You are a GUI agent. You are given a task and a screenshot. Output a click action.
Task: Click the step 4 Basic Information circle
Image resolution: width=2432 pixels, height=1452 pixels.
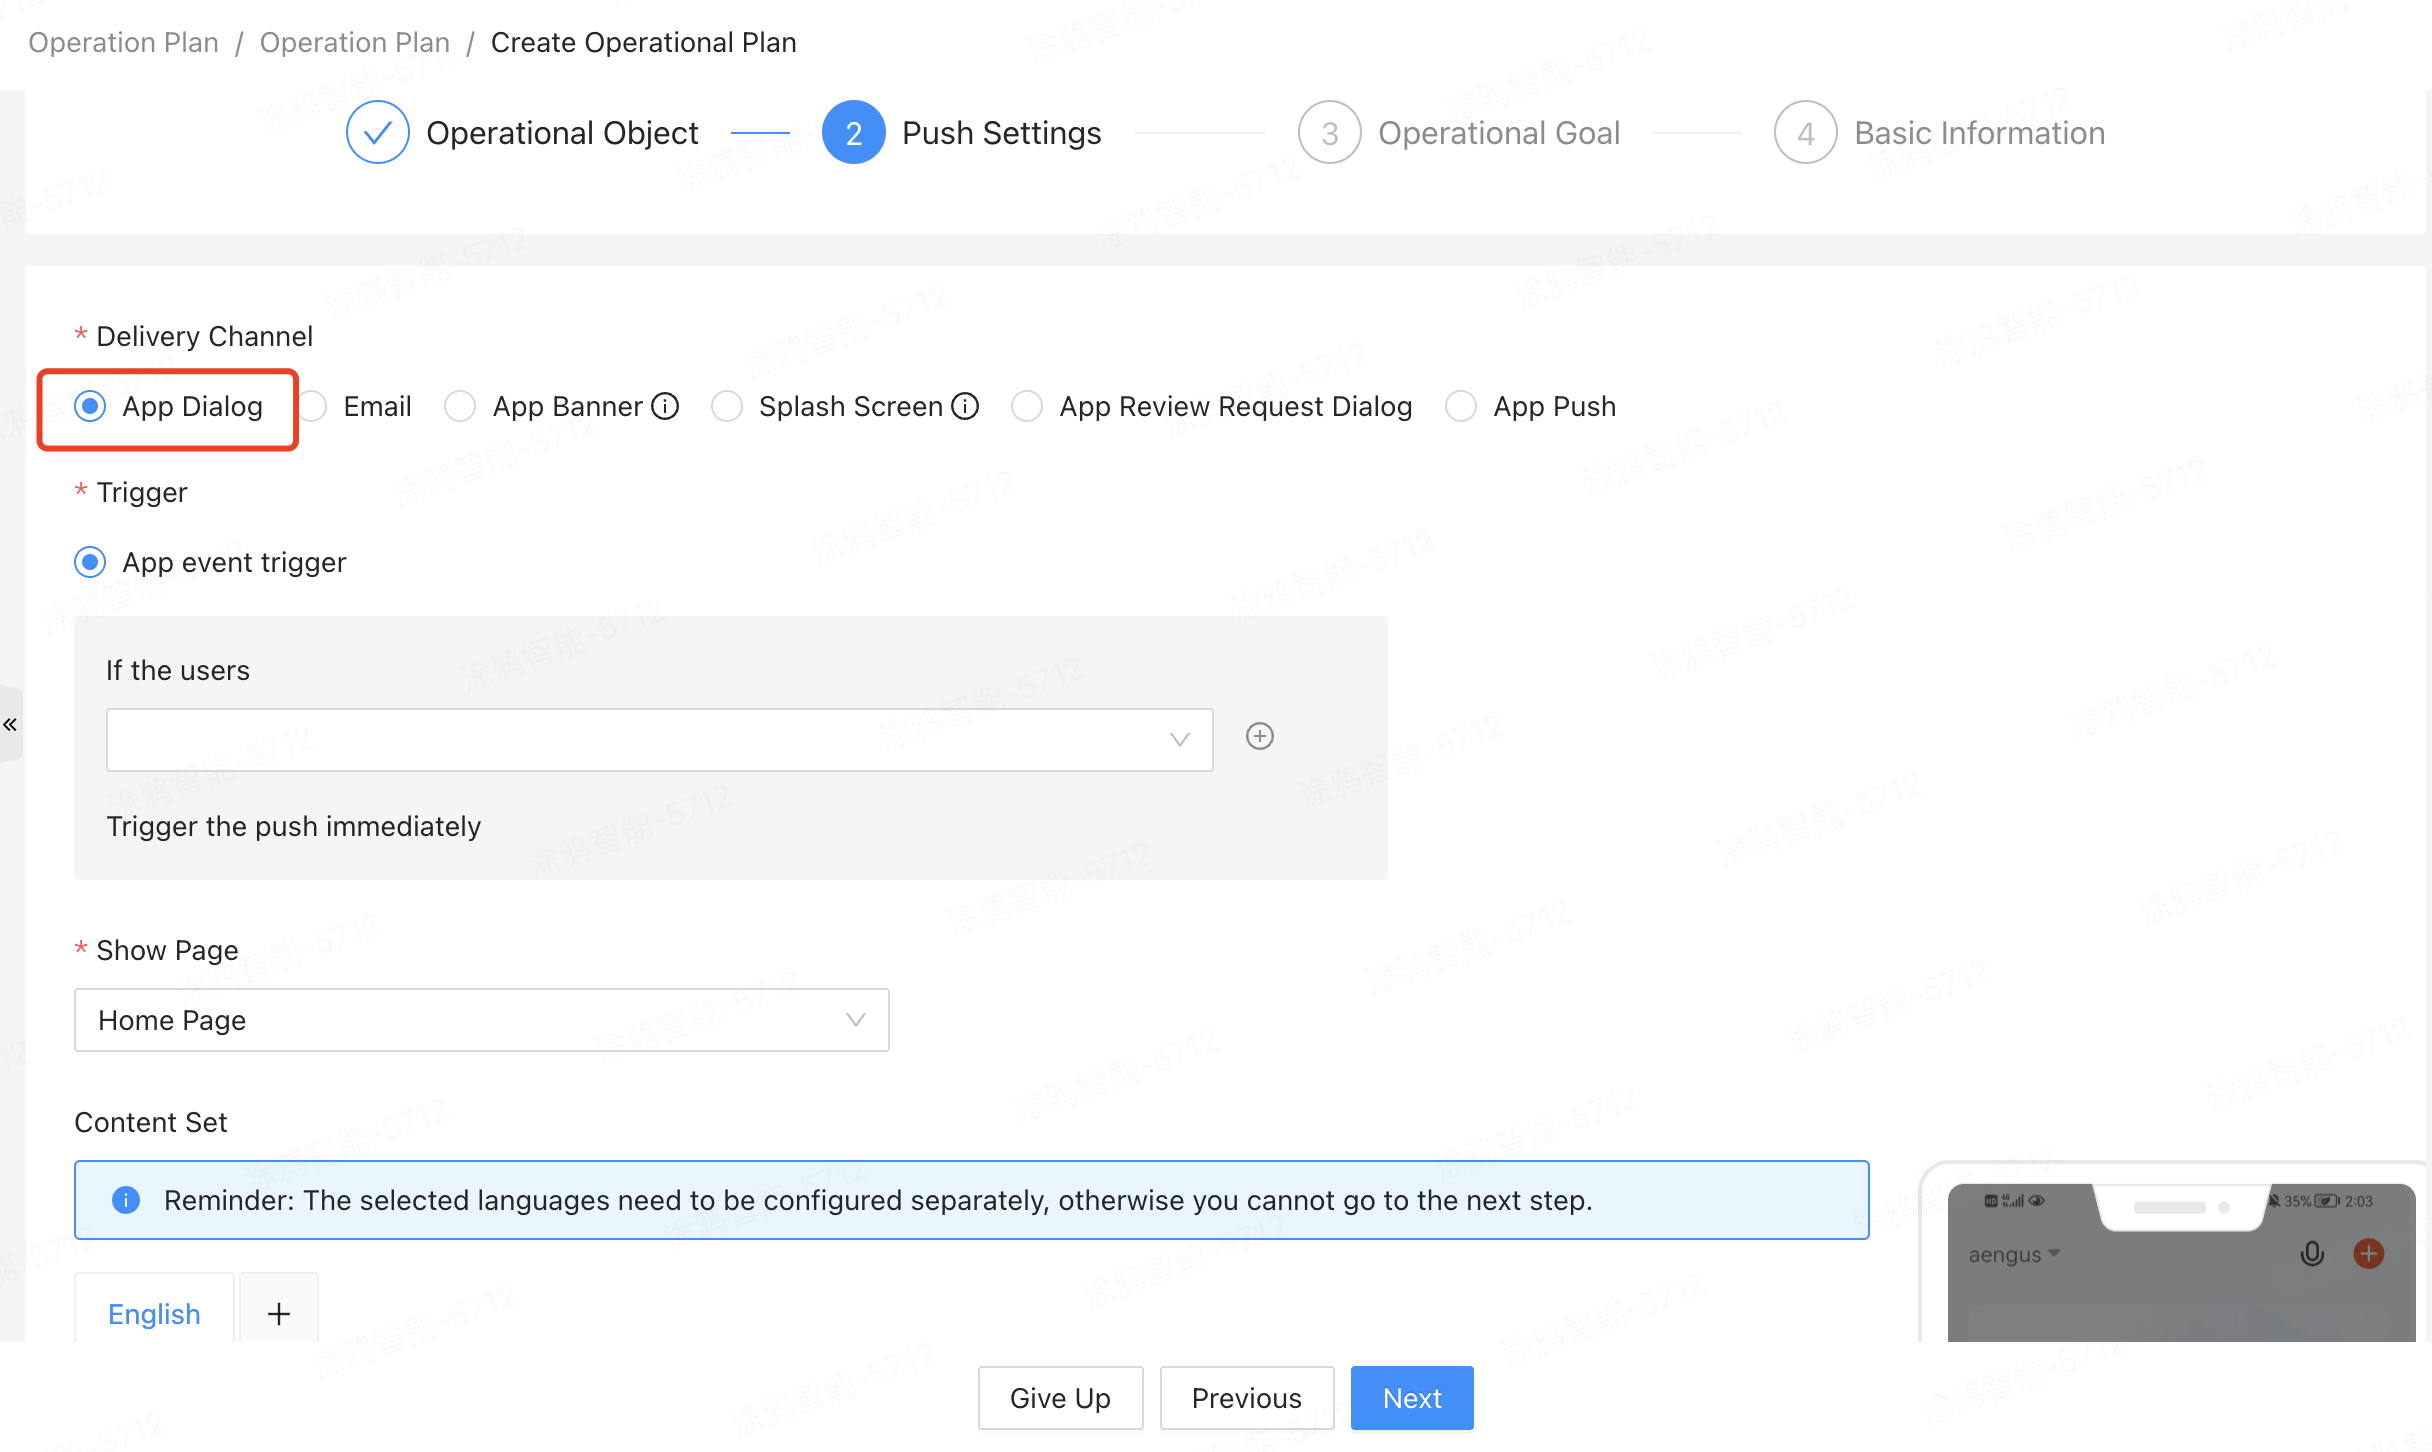(x=1805, y=132)
